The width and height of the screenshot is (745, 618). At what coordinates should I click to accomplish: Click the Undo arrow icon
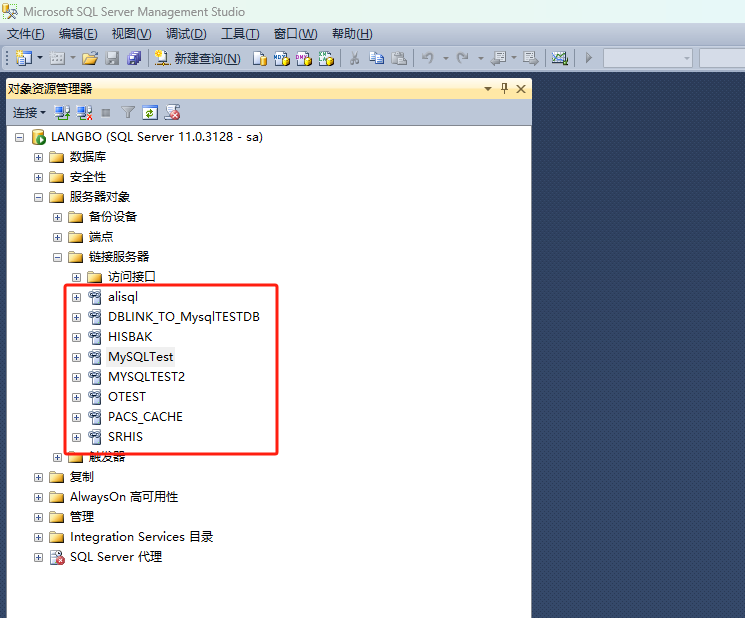coord(428,58)
